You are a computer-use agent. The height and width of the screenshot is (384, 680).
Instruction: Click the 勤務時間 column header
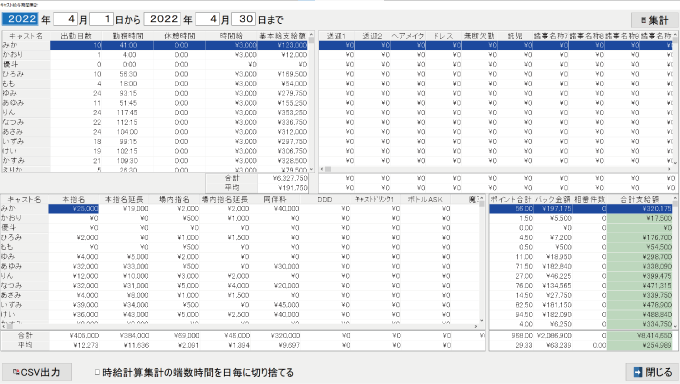(x=128, y=36)
